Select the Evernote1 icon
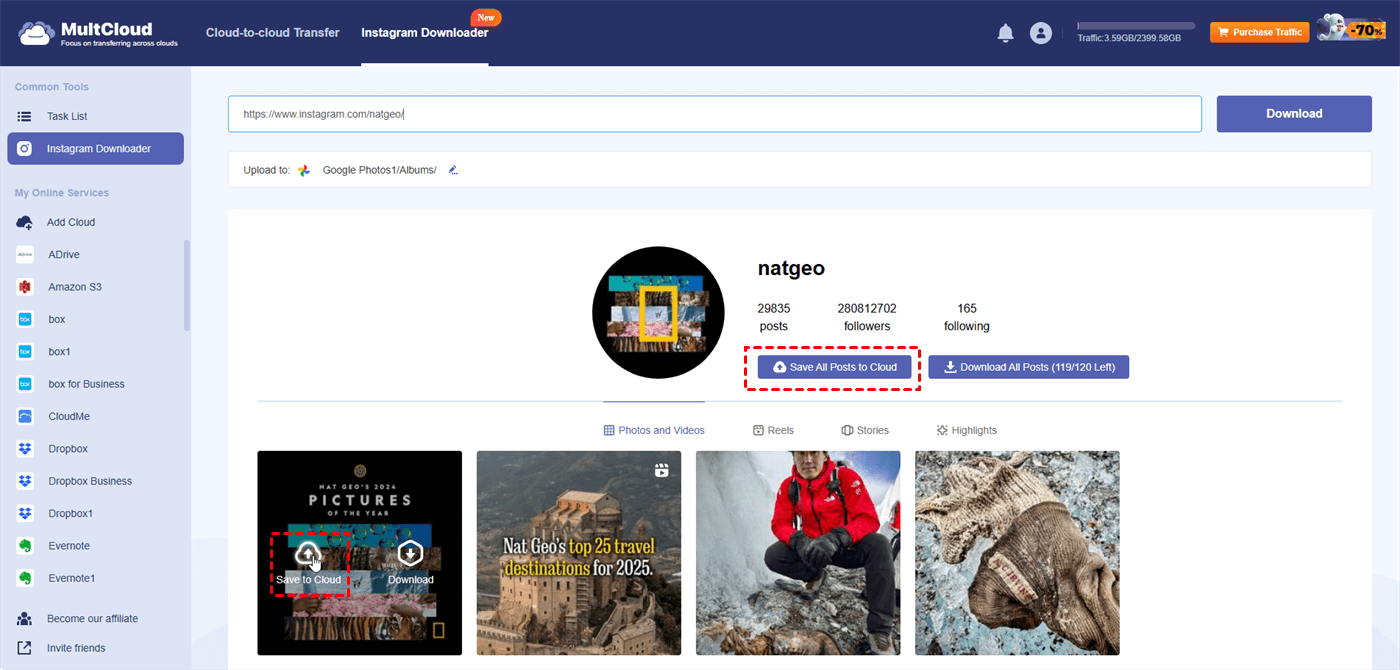The height and width of the screenshot is (670, 1400). [x=25, y=578]
